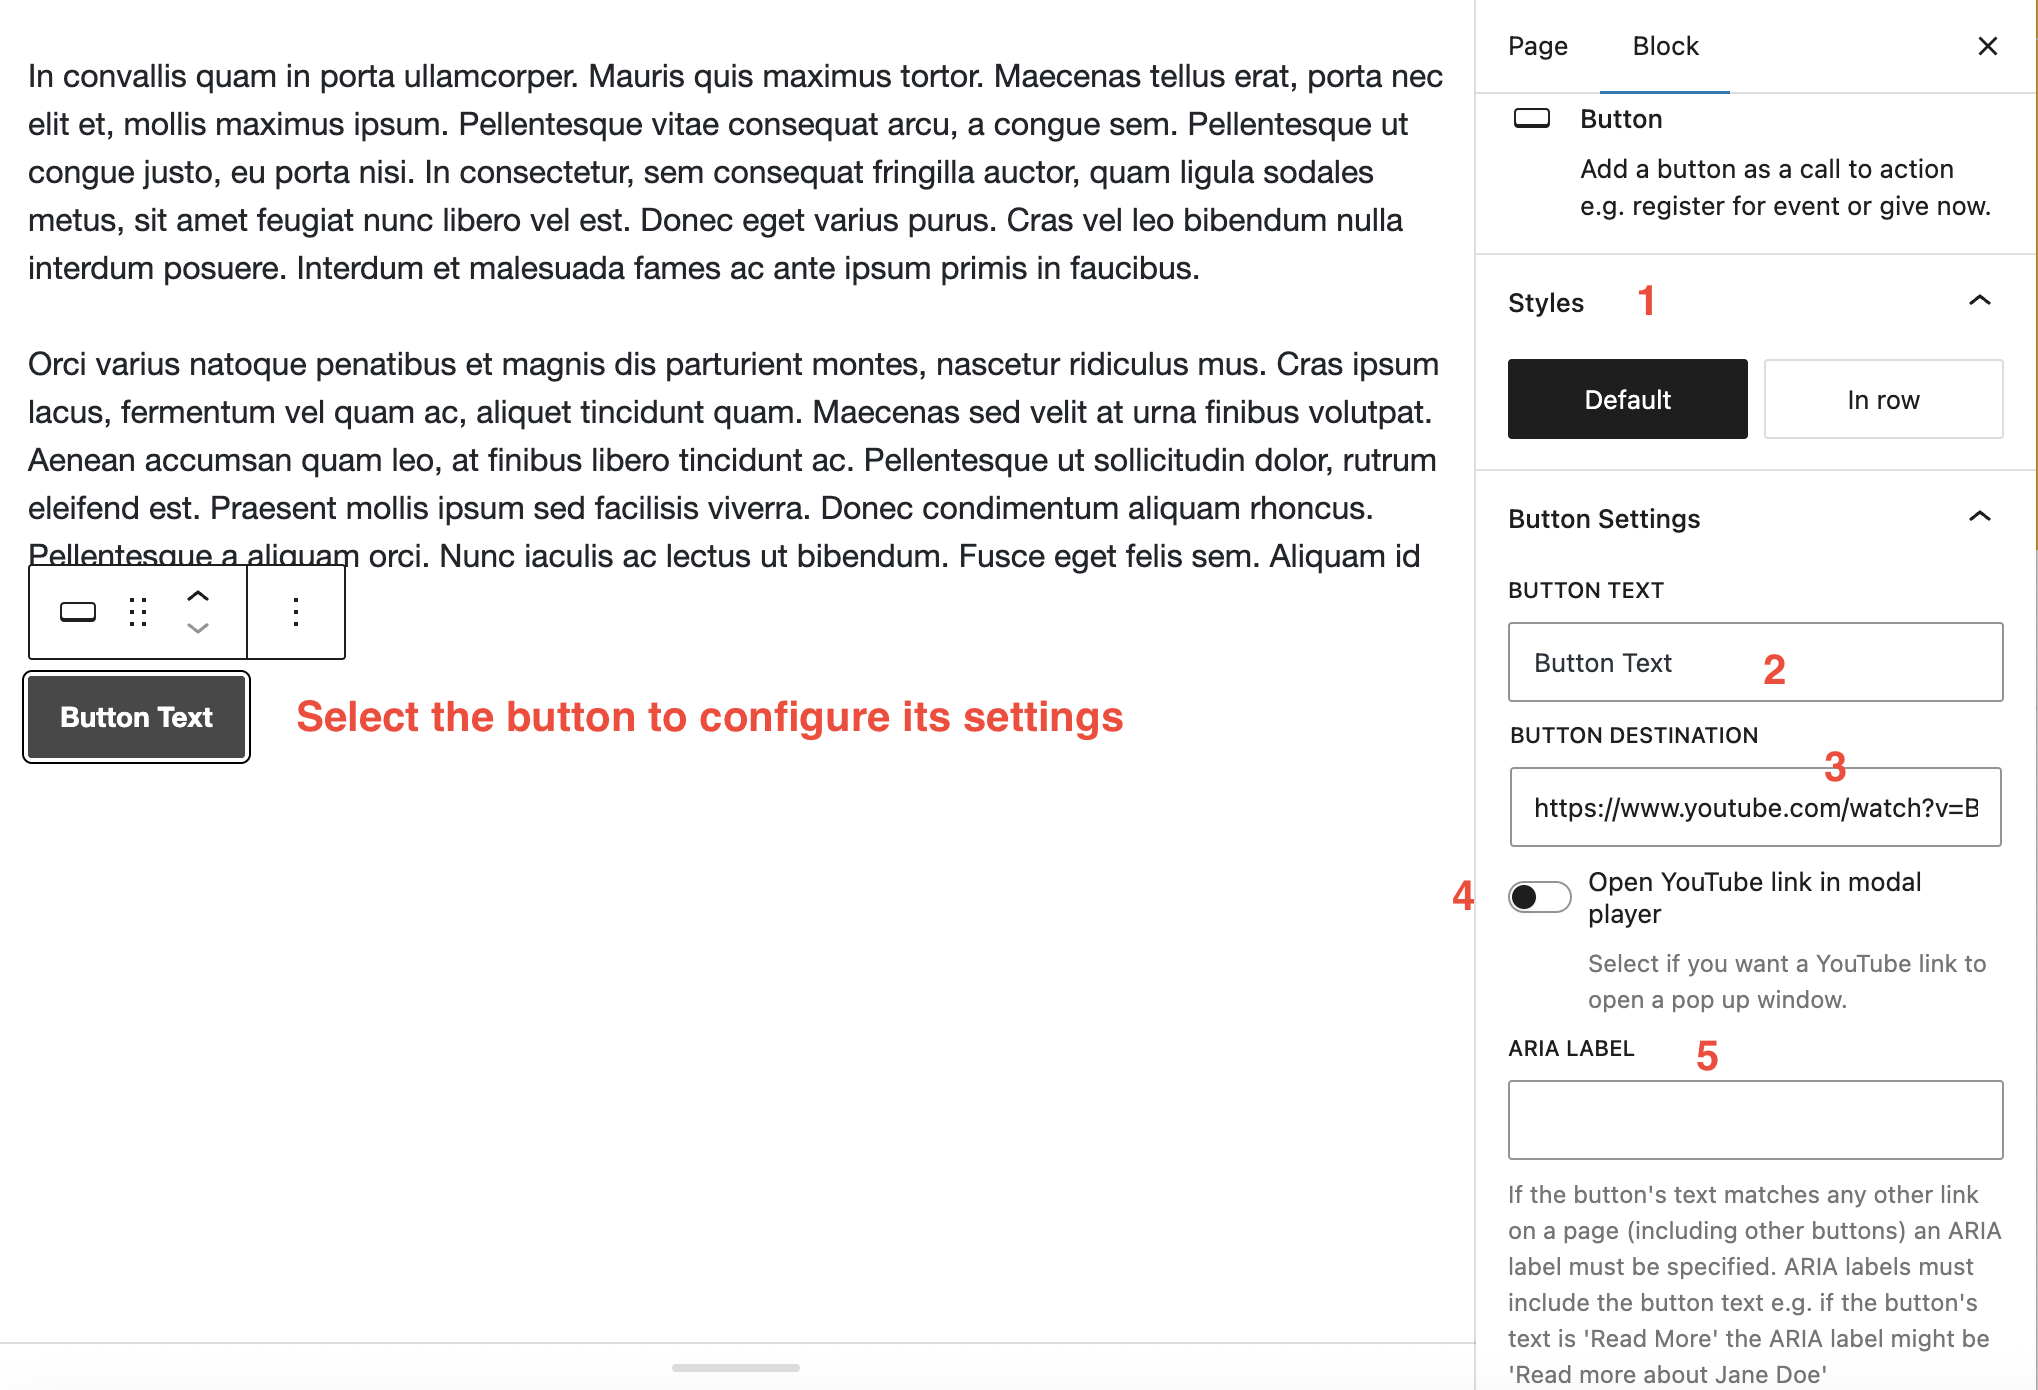Viewport: 2038px width, 1390px height.
Task: Move block up with up arrow
Action: coord(198,596)
